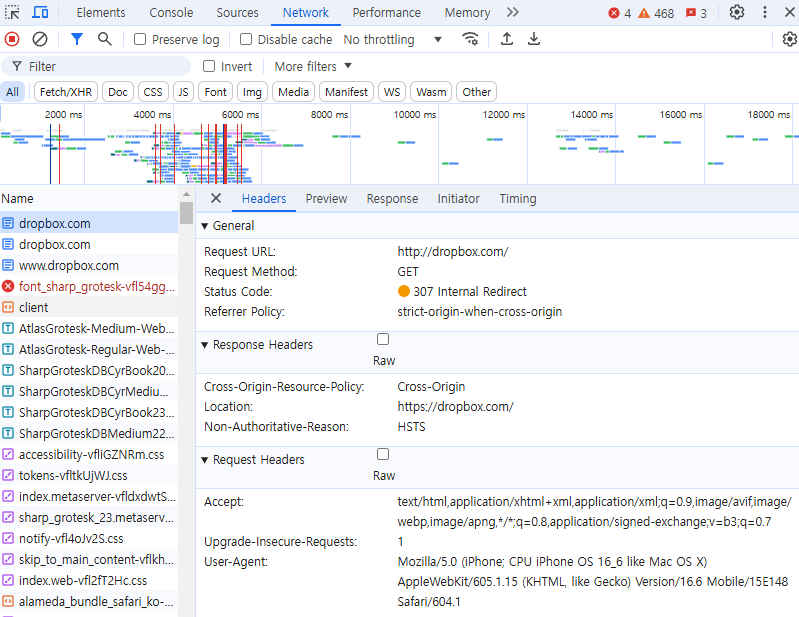Select the client script request row
The image size is (799, 617).
[89, 307]
